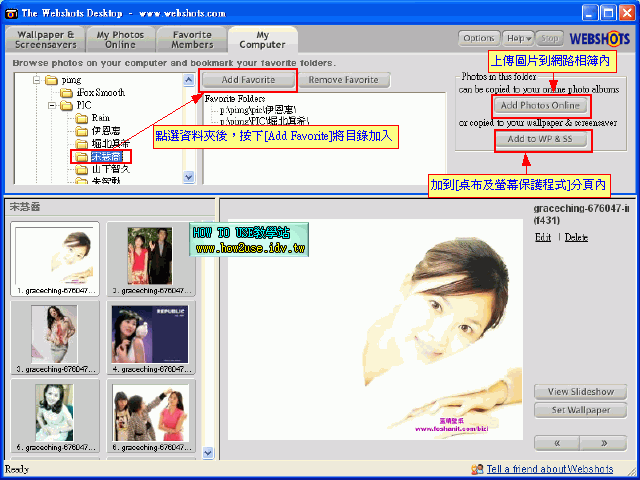This screenshot has height=480, width=640.
Task: Click Add Favorite button
Action: pyautogui.click(x=248, y=80)
